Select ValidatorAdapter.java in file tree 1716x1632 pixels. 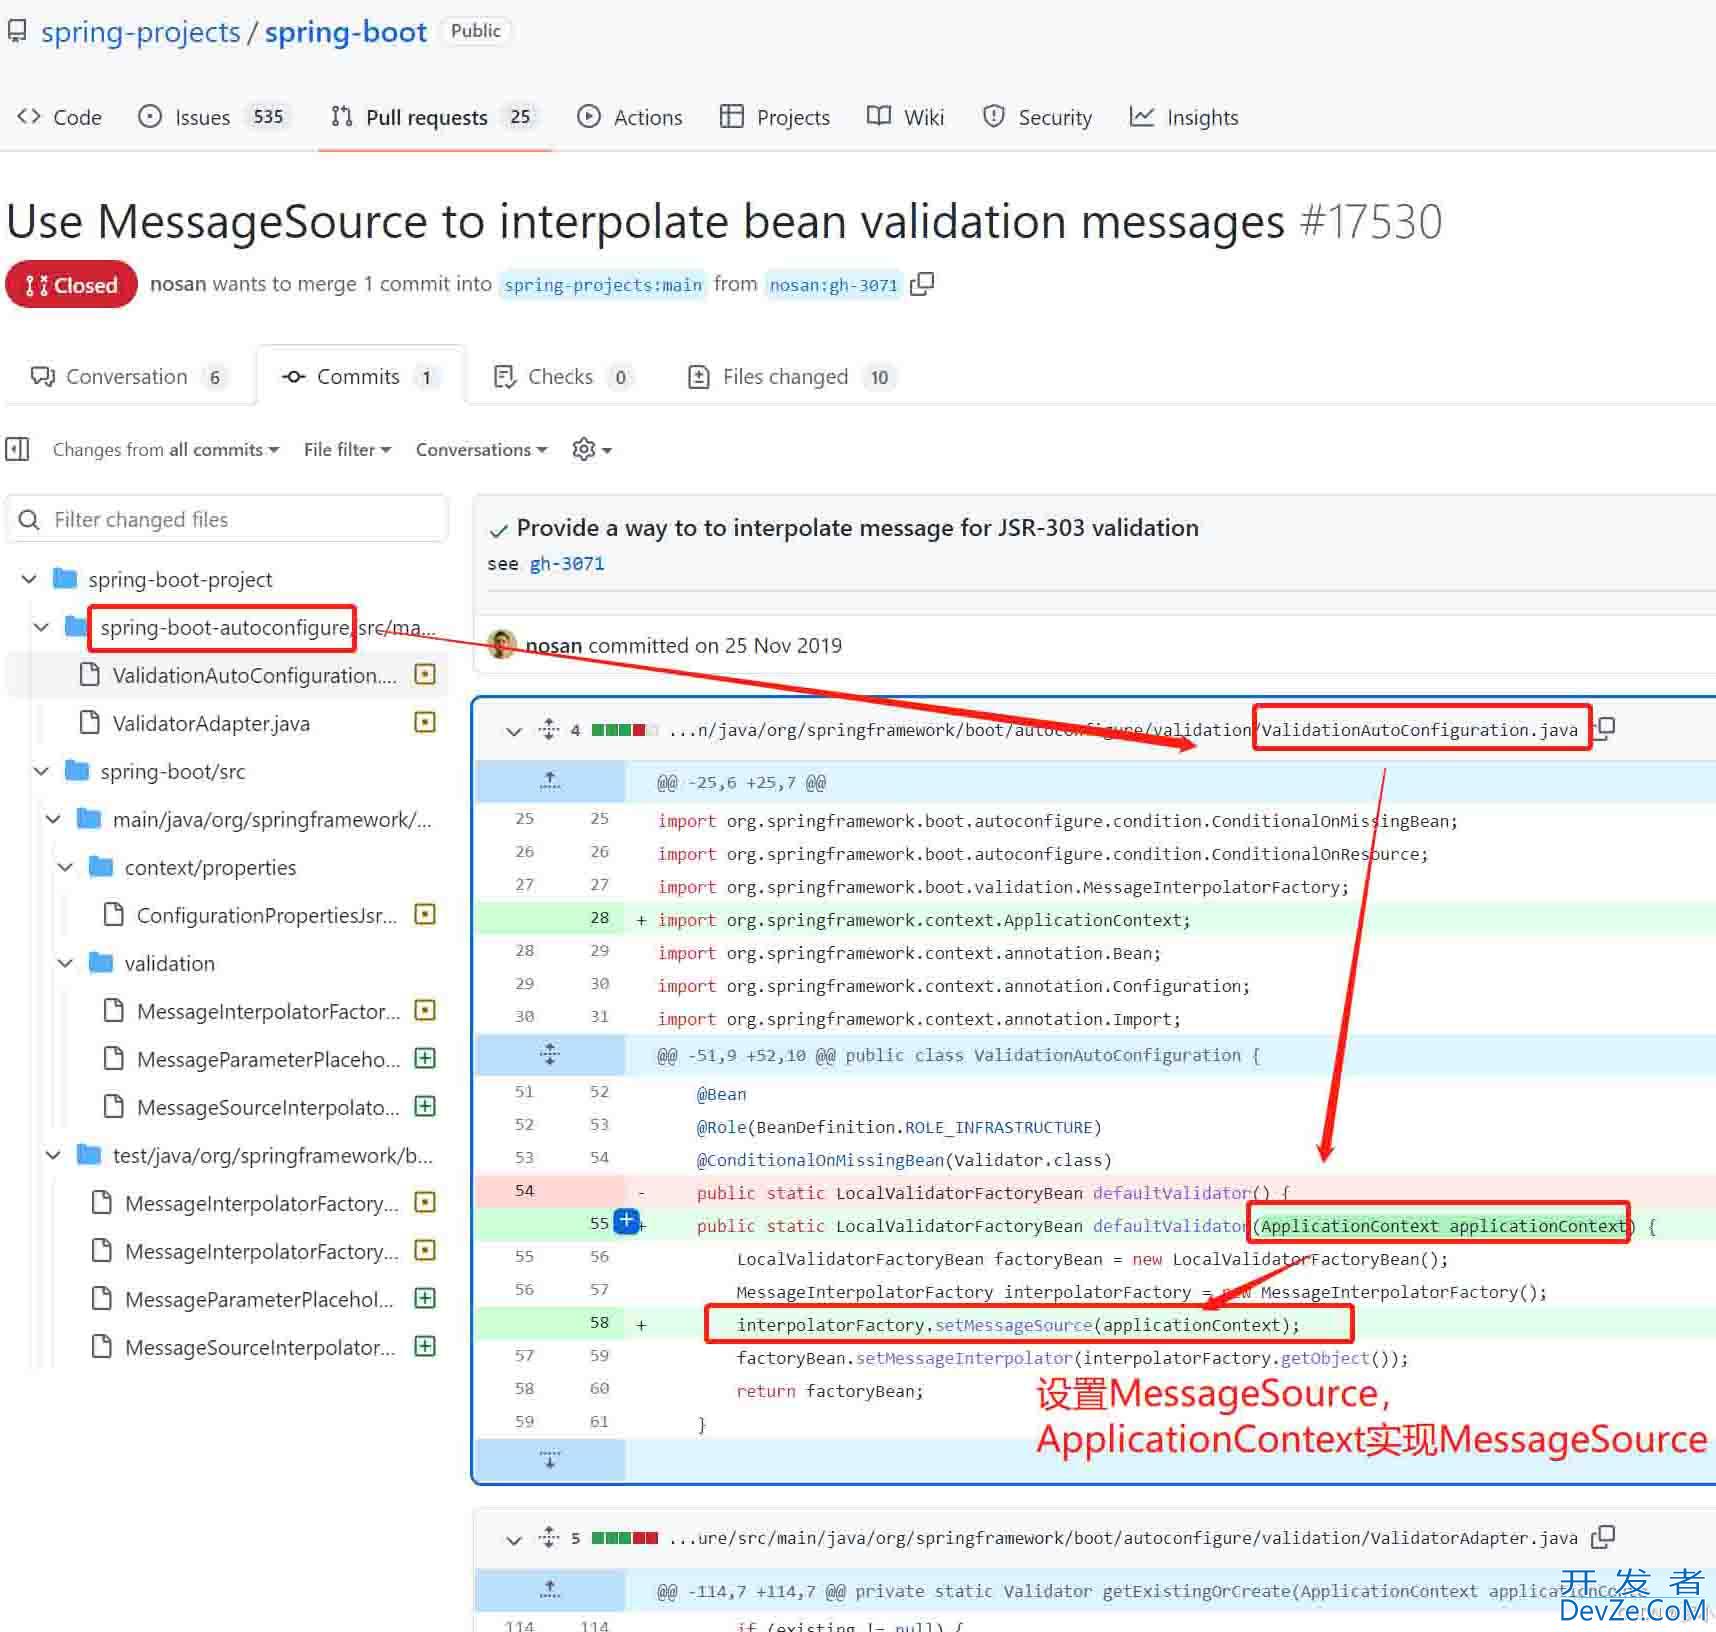(211, 723)
